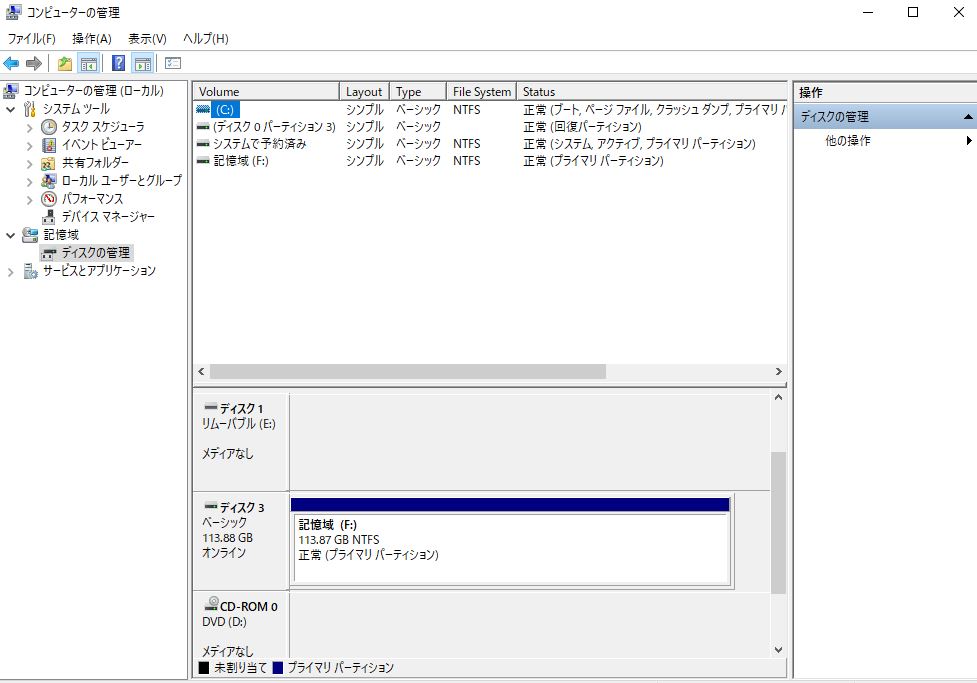977x683 pixels.
Task: Click the Show/Hide Action Pane toolbar icon
Action: tap(143, 64)
